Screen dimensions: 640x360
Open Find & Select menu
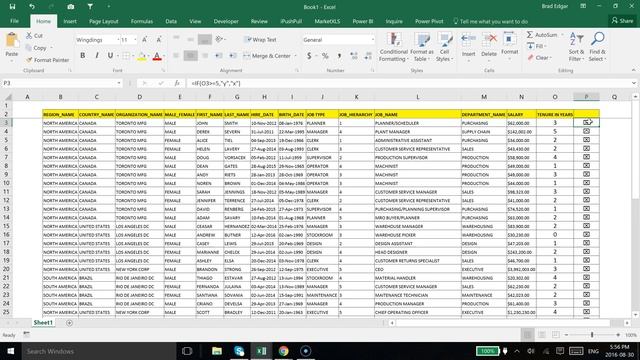(598, 47)
